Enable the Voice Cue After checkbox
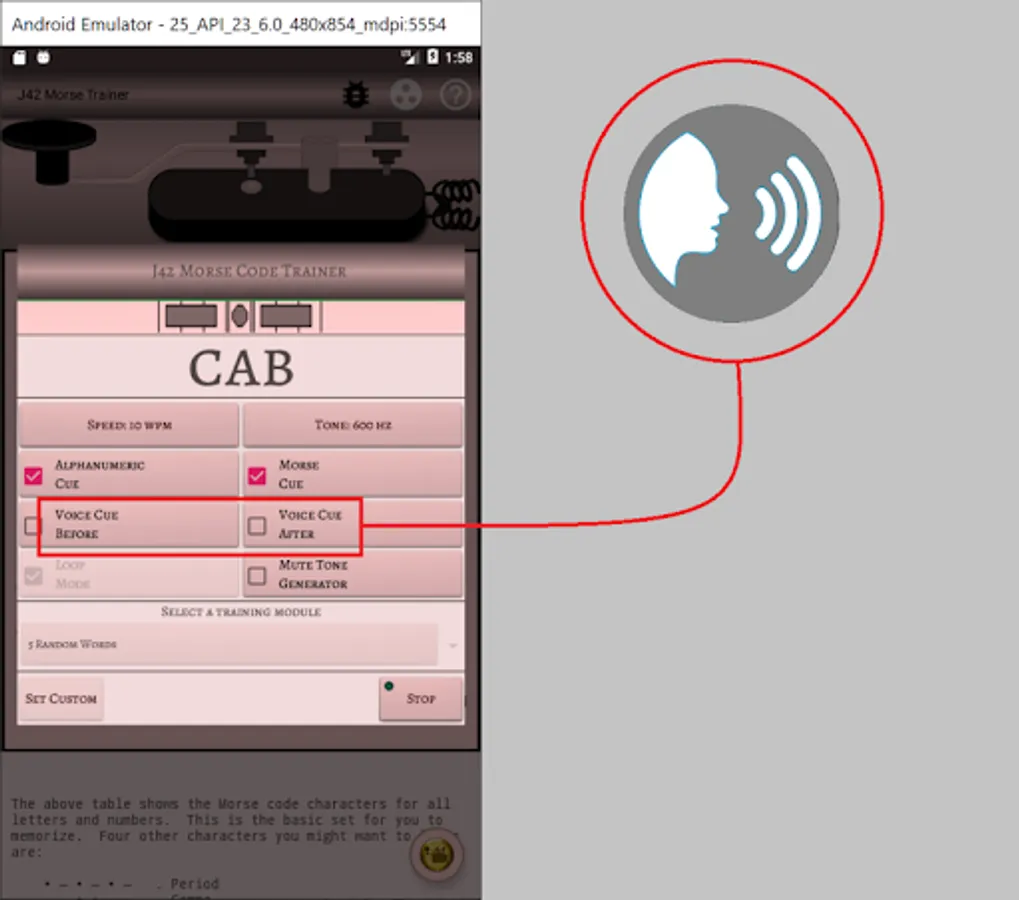 pyautogui.click(x=257, y=525)
